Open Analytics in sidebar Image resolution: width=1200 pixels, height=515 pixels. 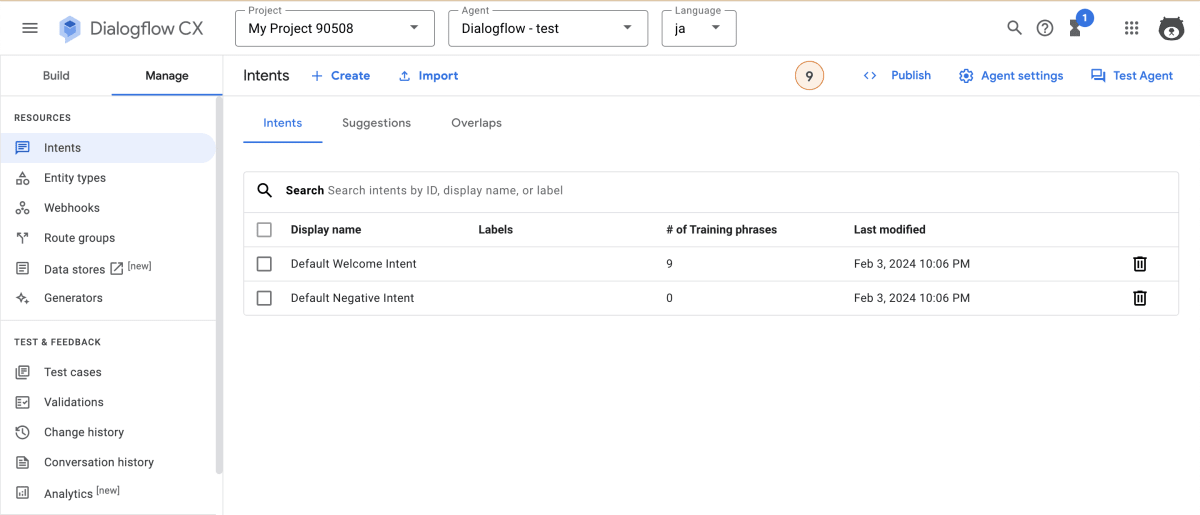[68, 494]
